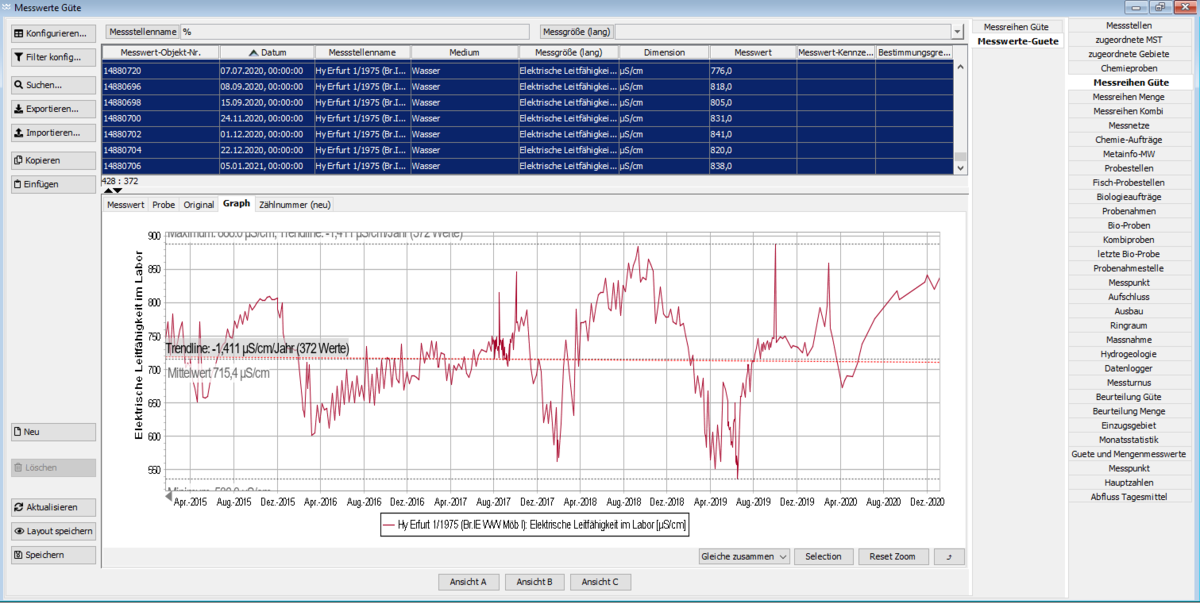Click the Reset Zoom button

[x=893, y=556]
